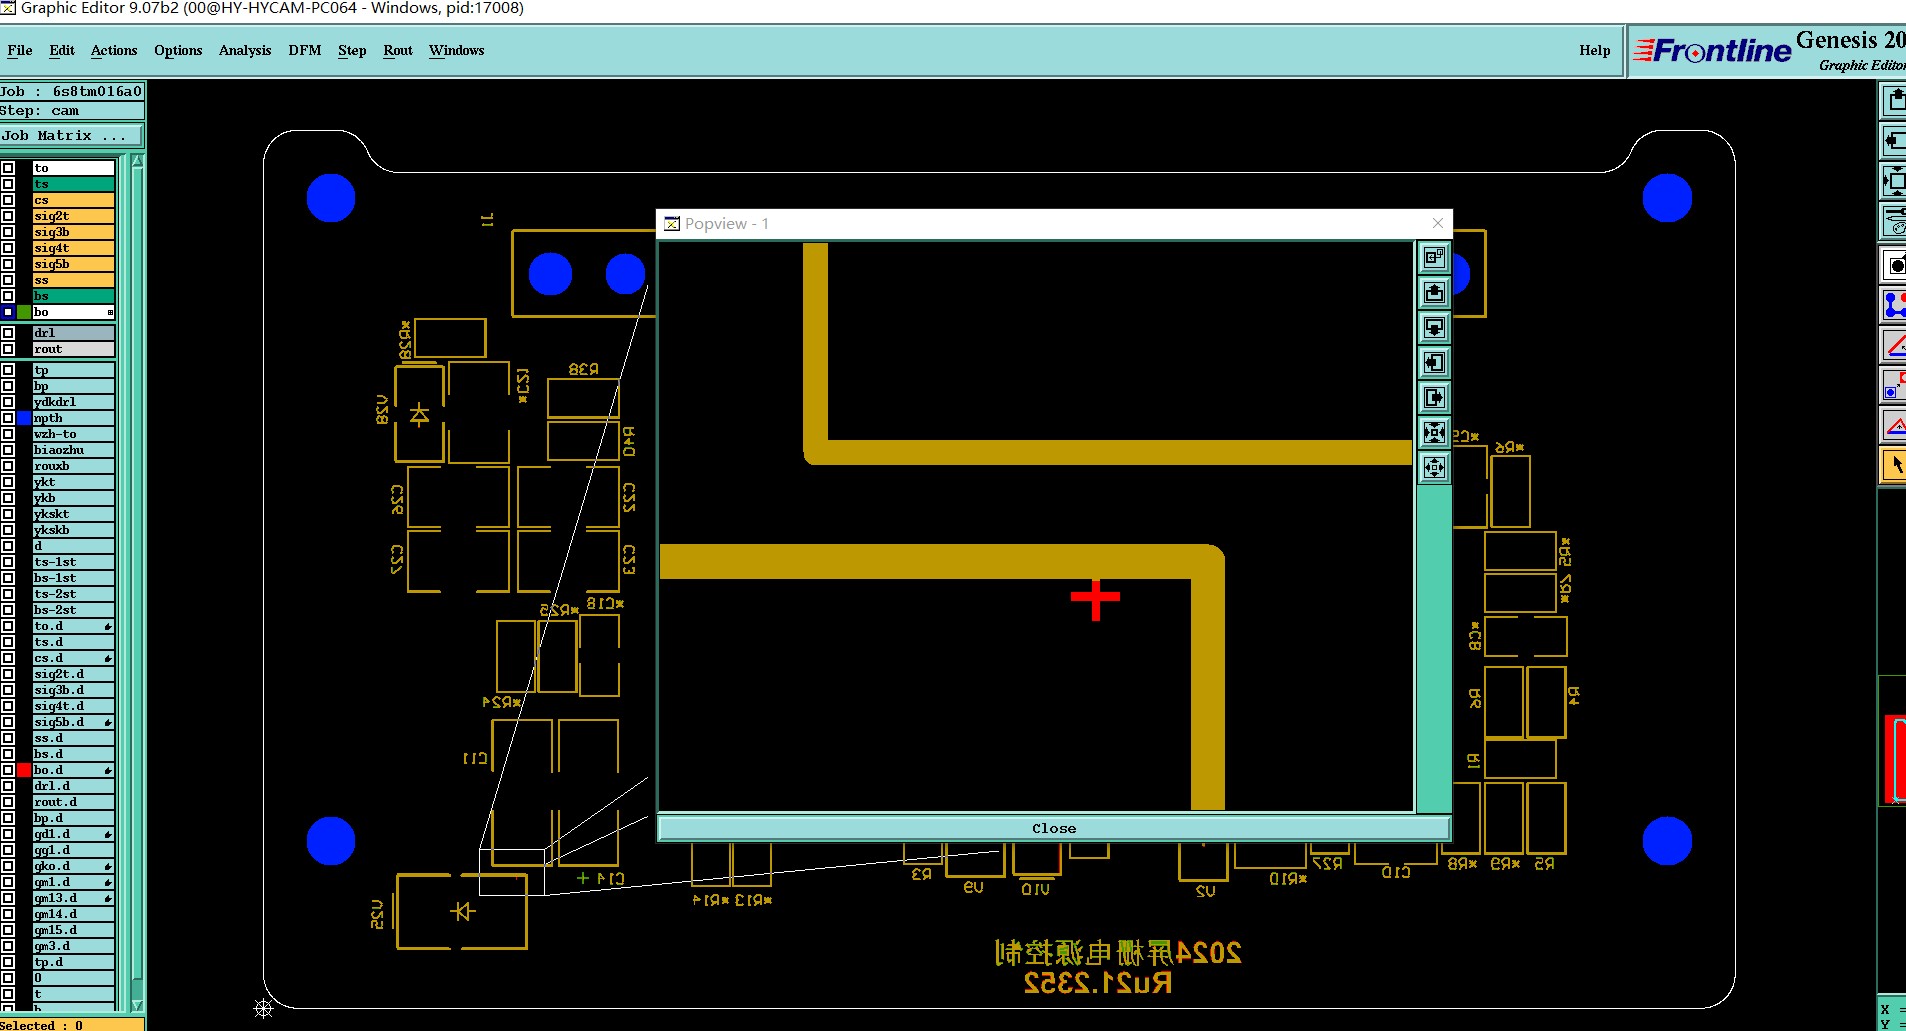Viewport: 1906px width, 1031px height.
Task: Open the Rout menu
Action: (398, 50)
